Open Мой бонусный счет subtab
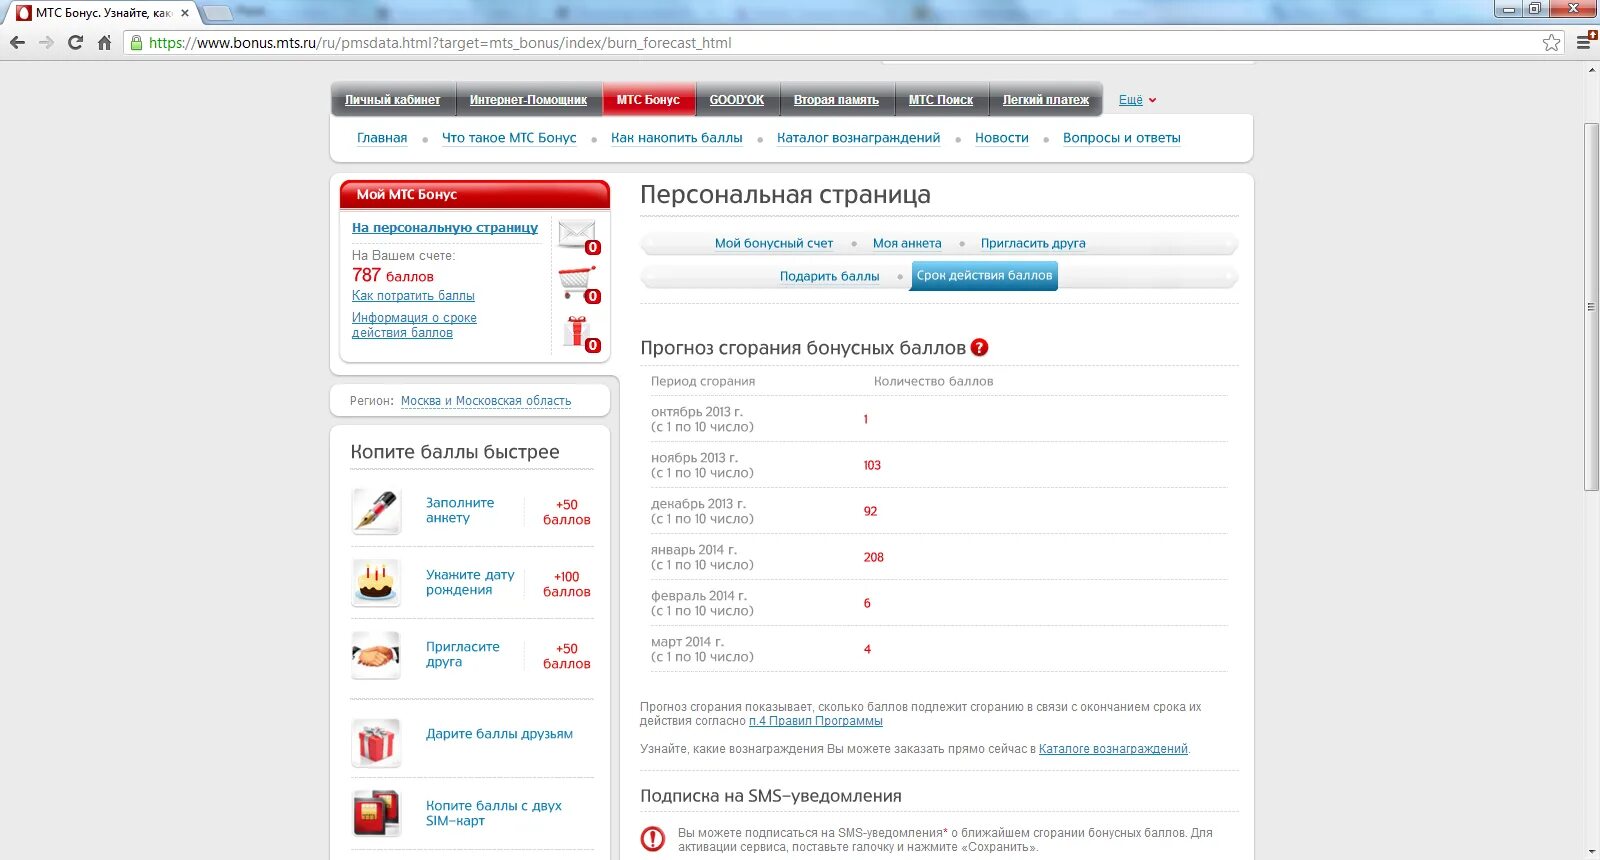Screen dimensions: 1600x860 [774, 243]
